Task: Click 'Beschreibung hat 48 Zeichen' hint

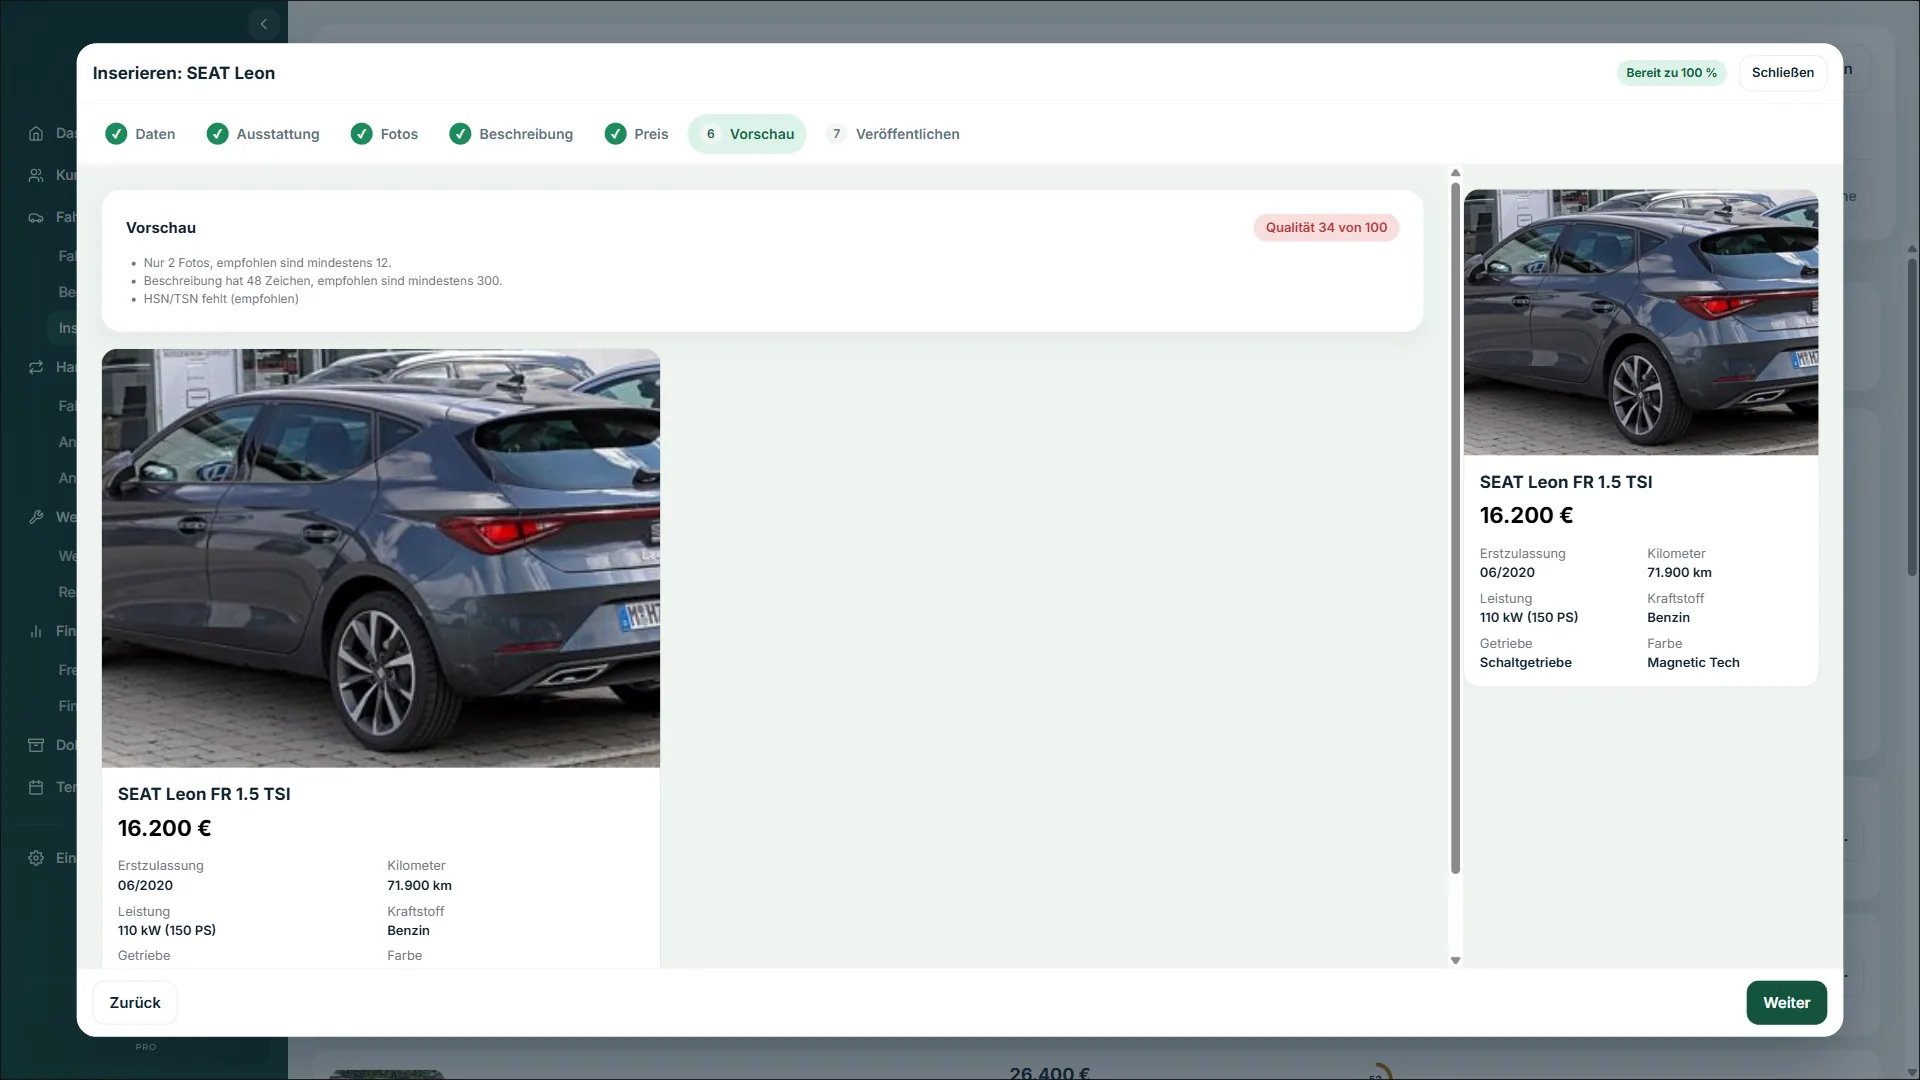Action: (x=323, y=281)
